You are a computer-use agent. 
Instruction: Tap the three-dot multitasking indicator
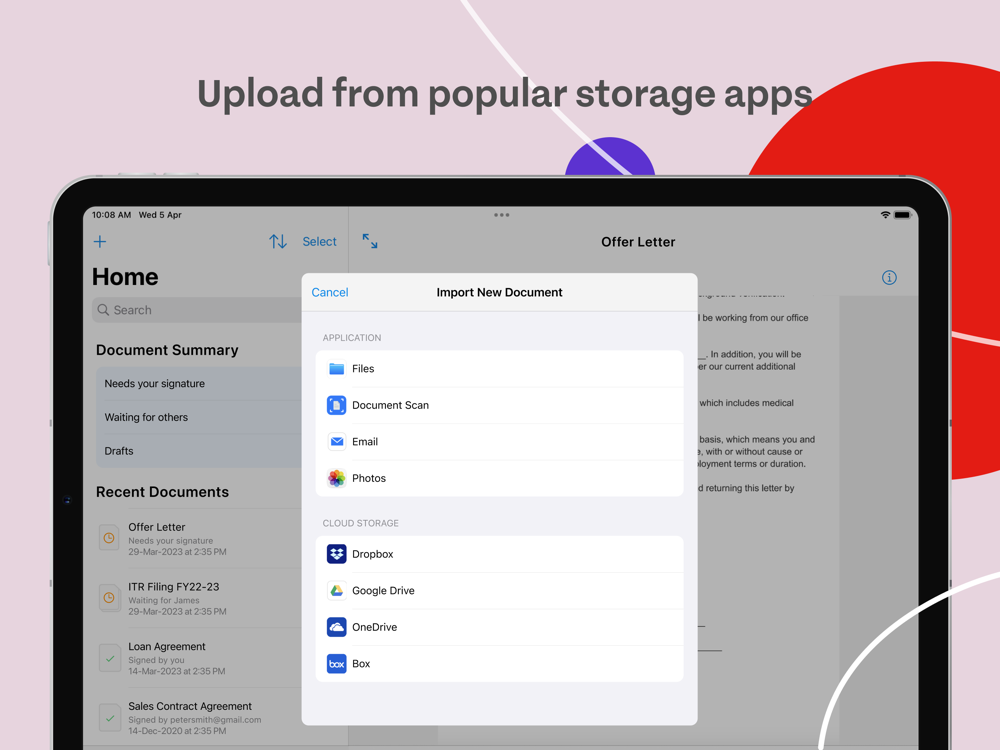click(x=502, y=215)
